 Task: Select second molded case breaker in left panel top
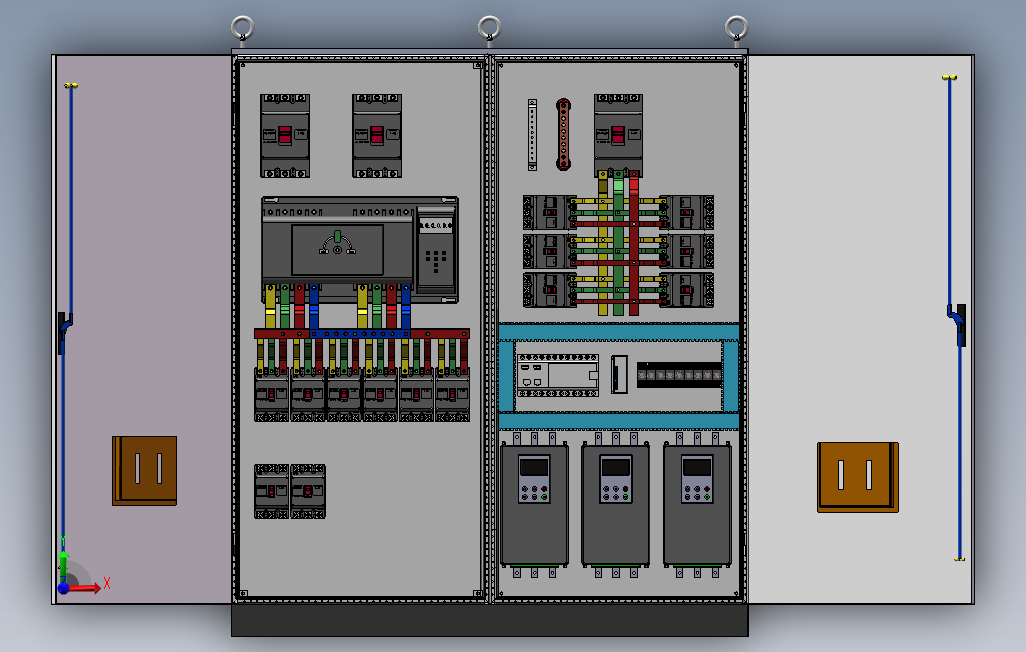pyautogui.click(x=377, y=136)
